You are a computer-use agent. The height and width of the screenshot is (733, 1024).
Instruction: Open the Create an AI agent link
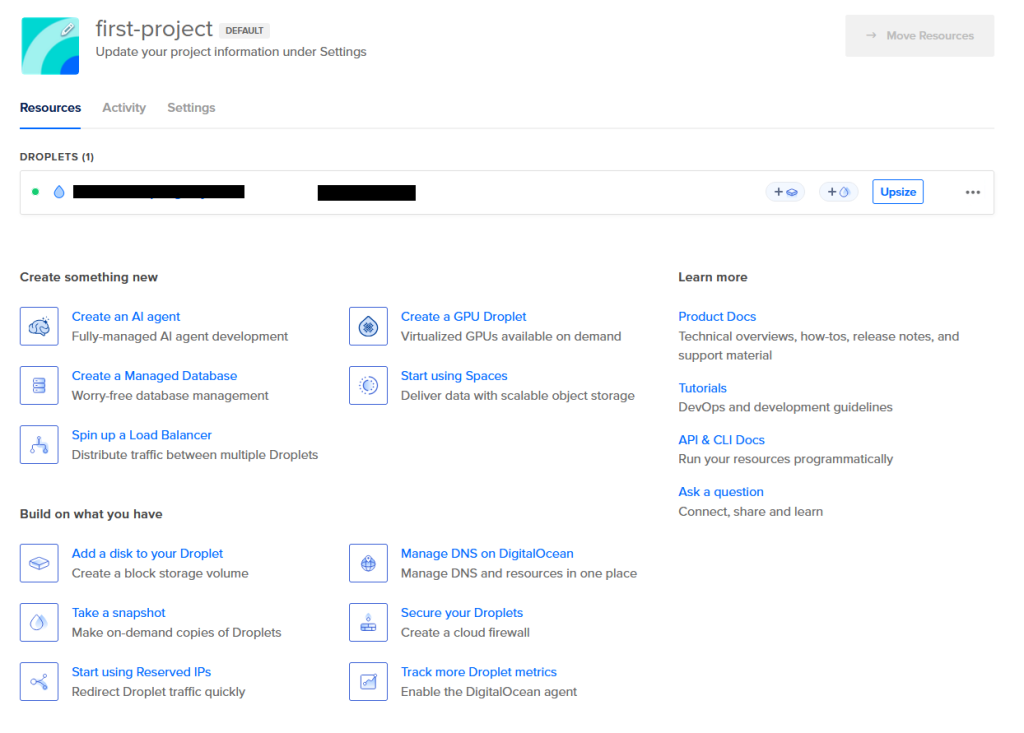126,317
